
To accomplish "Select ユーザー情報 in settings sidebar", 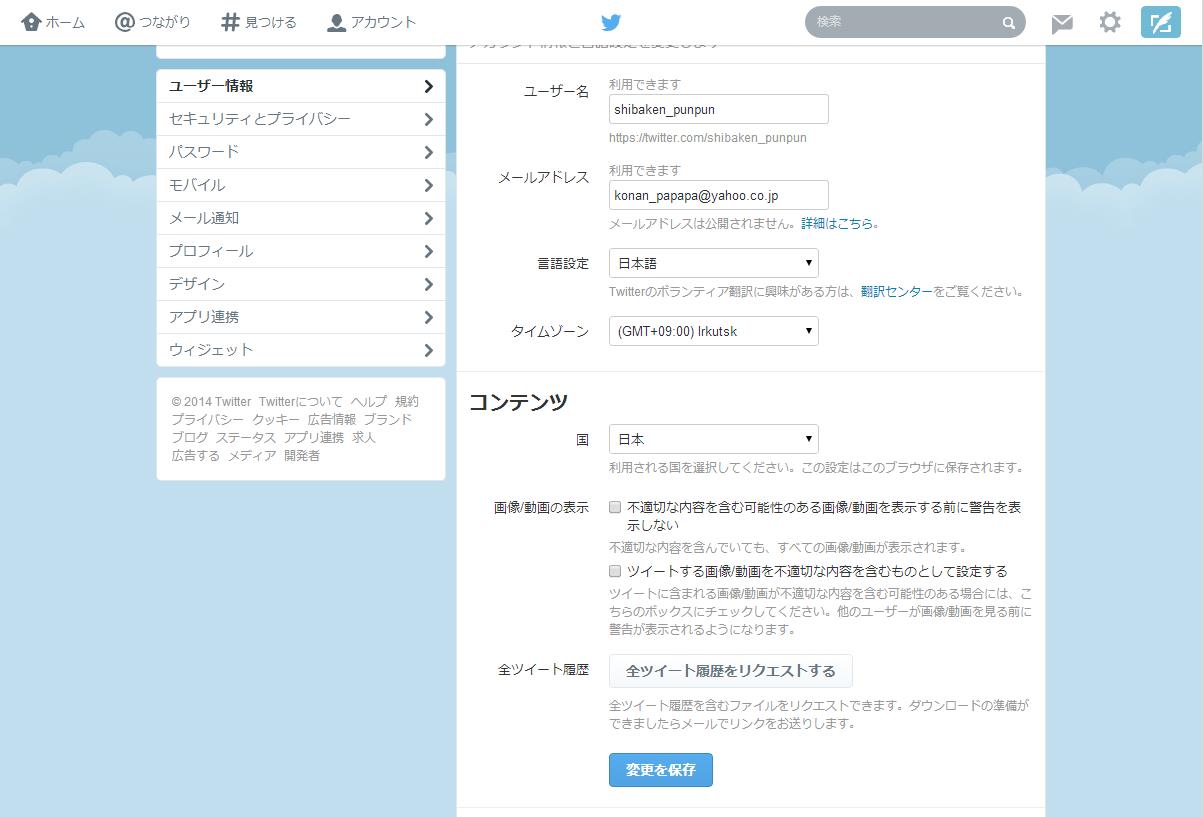I will pyautogui.click(x=301, y=86).
